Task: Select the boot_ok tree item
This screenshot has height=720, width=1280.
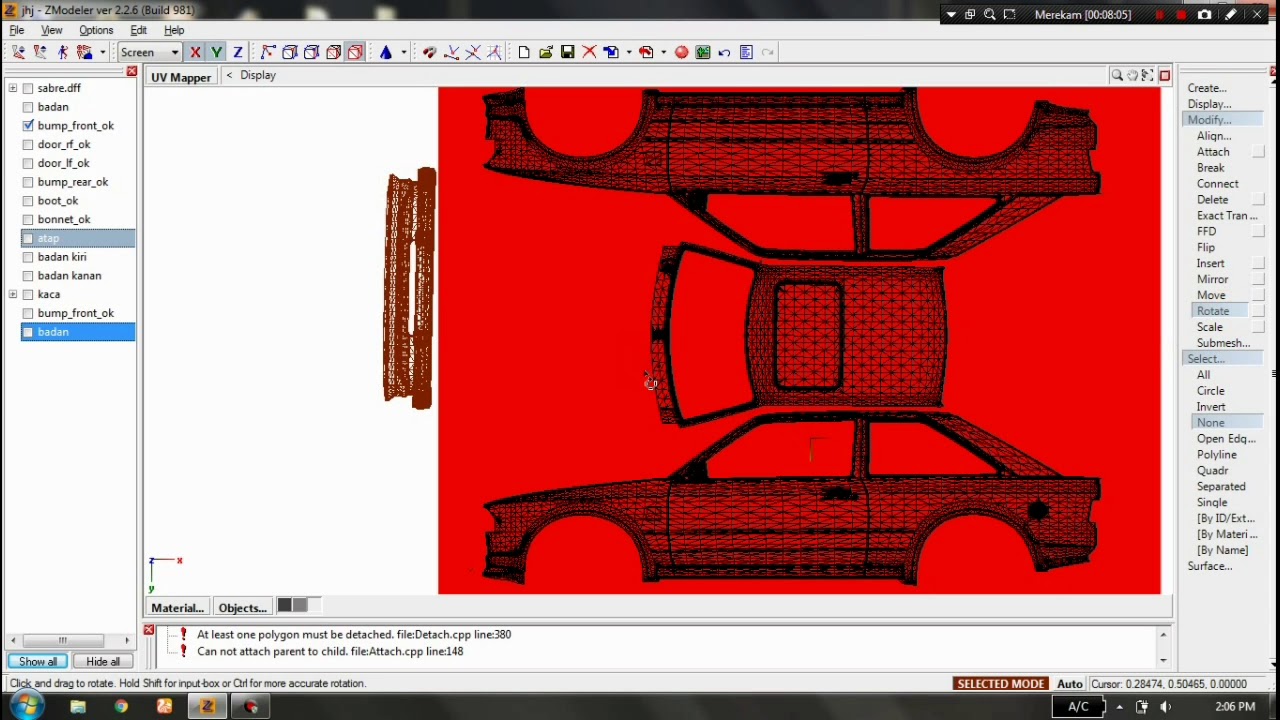Action: point(58,201)
